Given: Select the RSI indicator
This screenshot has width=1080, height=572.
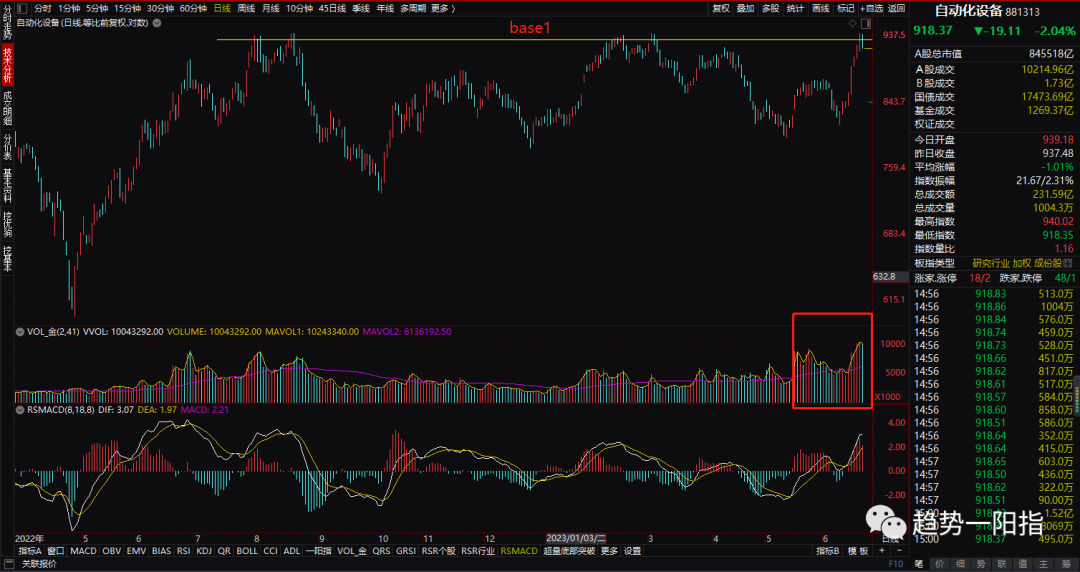Looking at the screenshot, I should pyautogui.click(x=183, y=551).
